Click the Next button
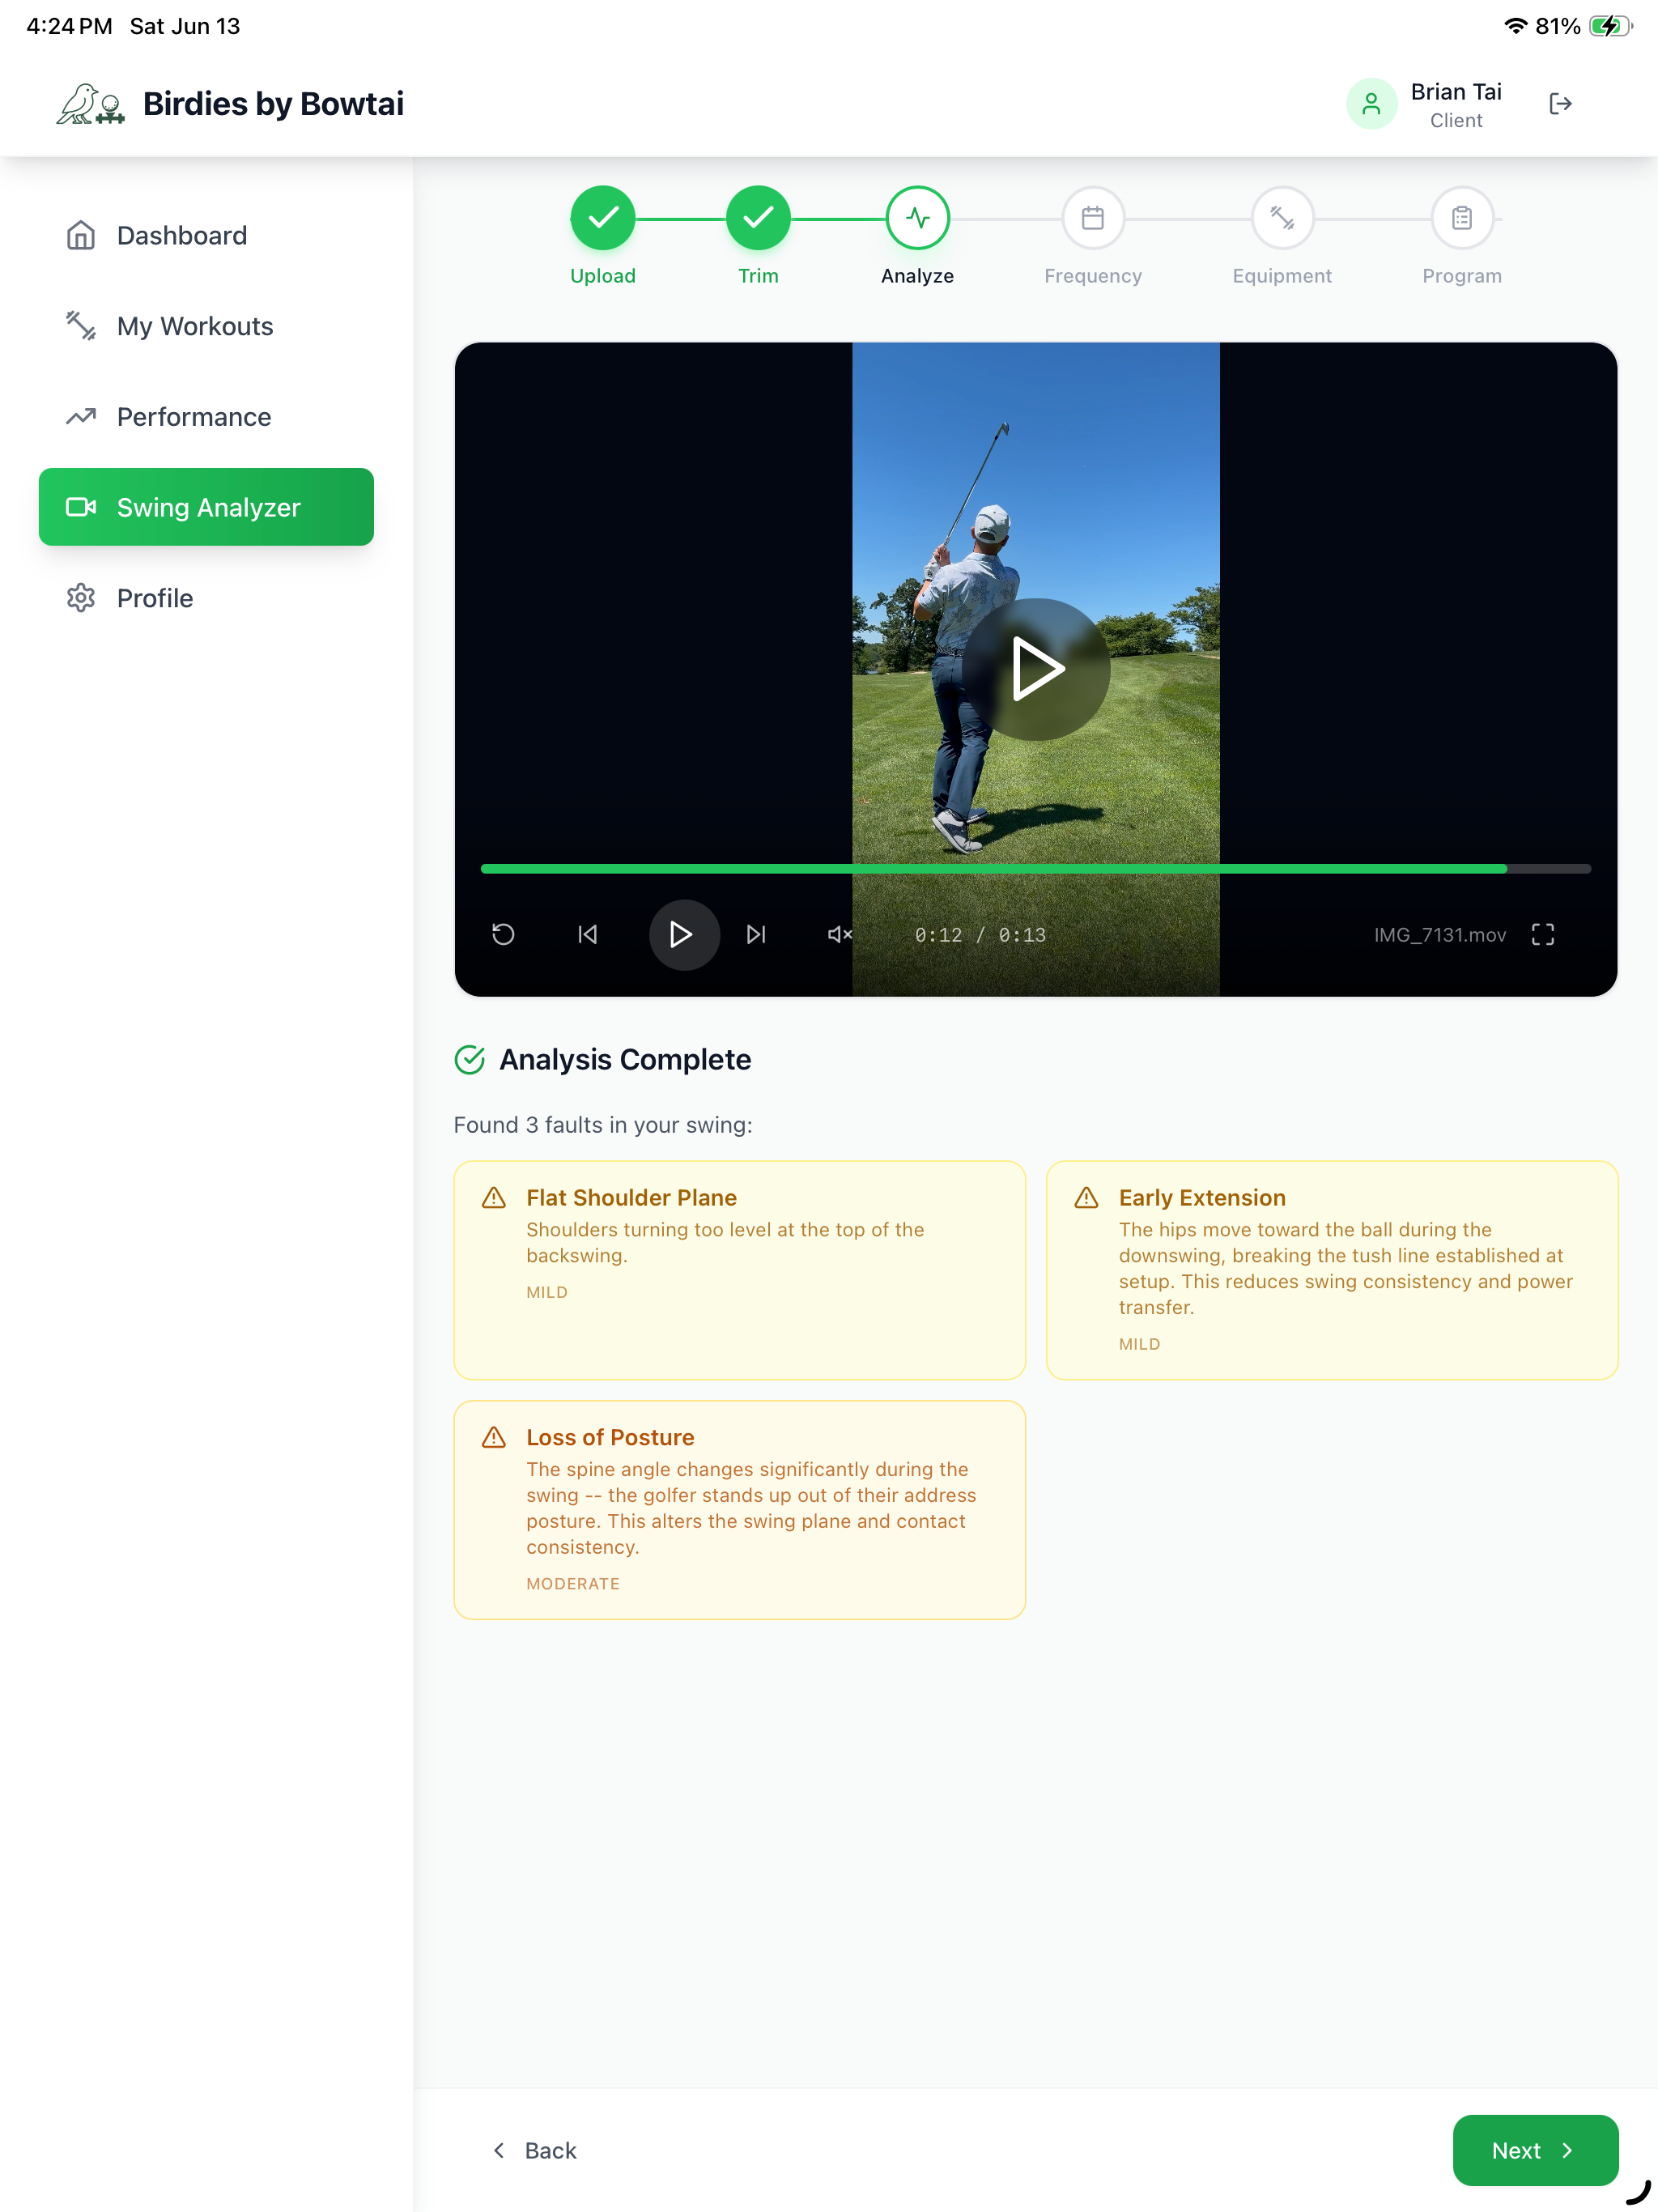1658x2212 pixels. [x=1535, y=2151]
